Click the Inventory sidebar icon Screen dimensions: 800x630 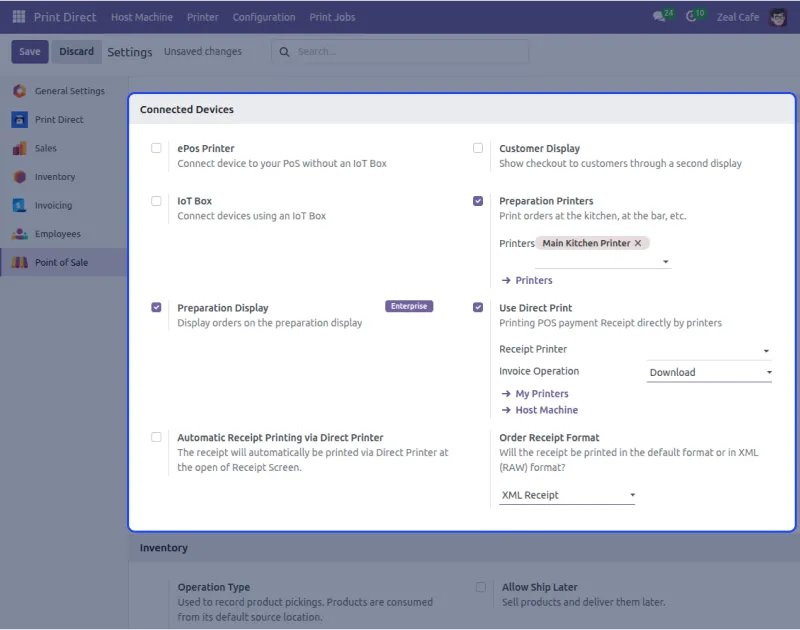click(19, 177)
